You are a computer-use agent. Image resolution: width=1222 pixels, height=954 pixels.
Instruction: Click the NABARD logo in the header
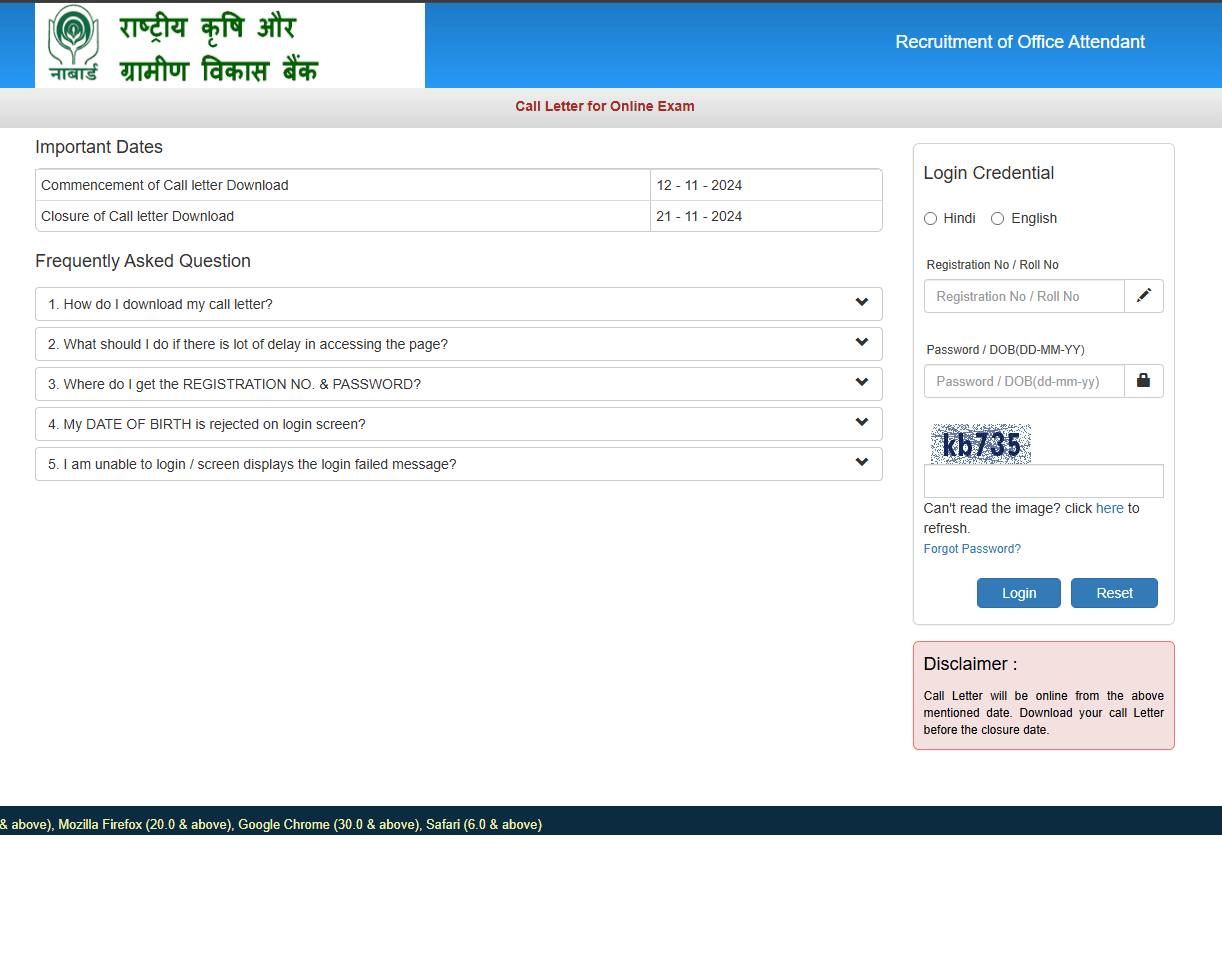(75, 44)
